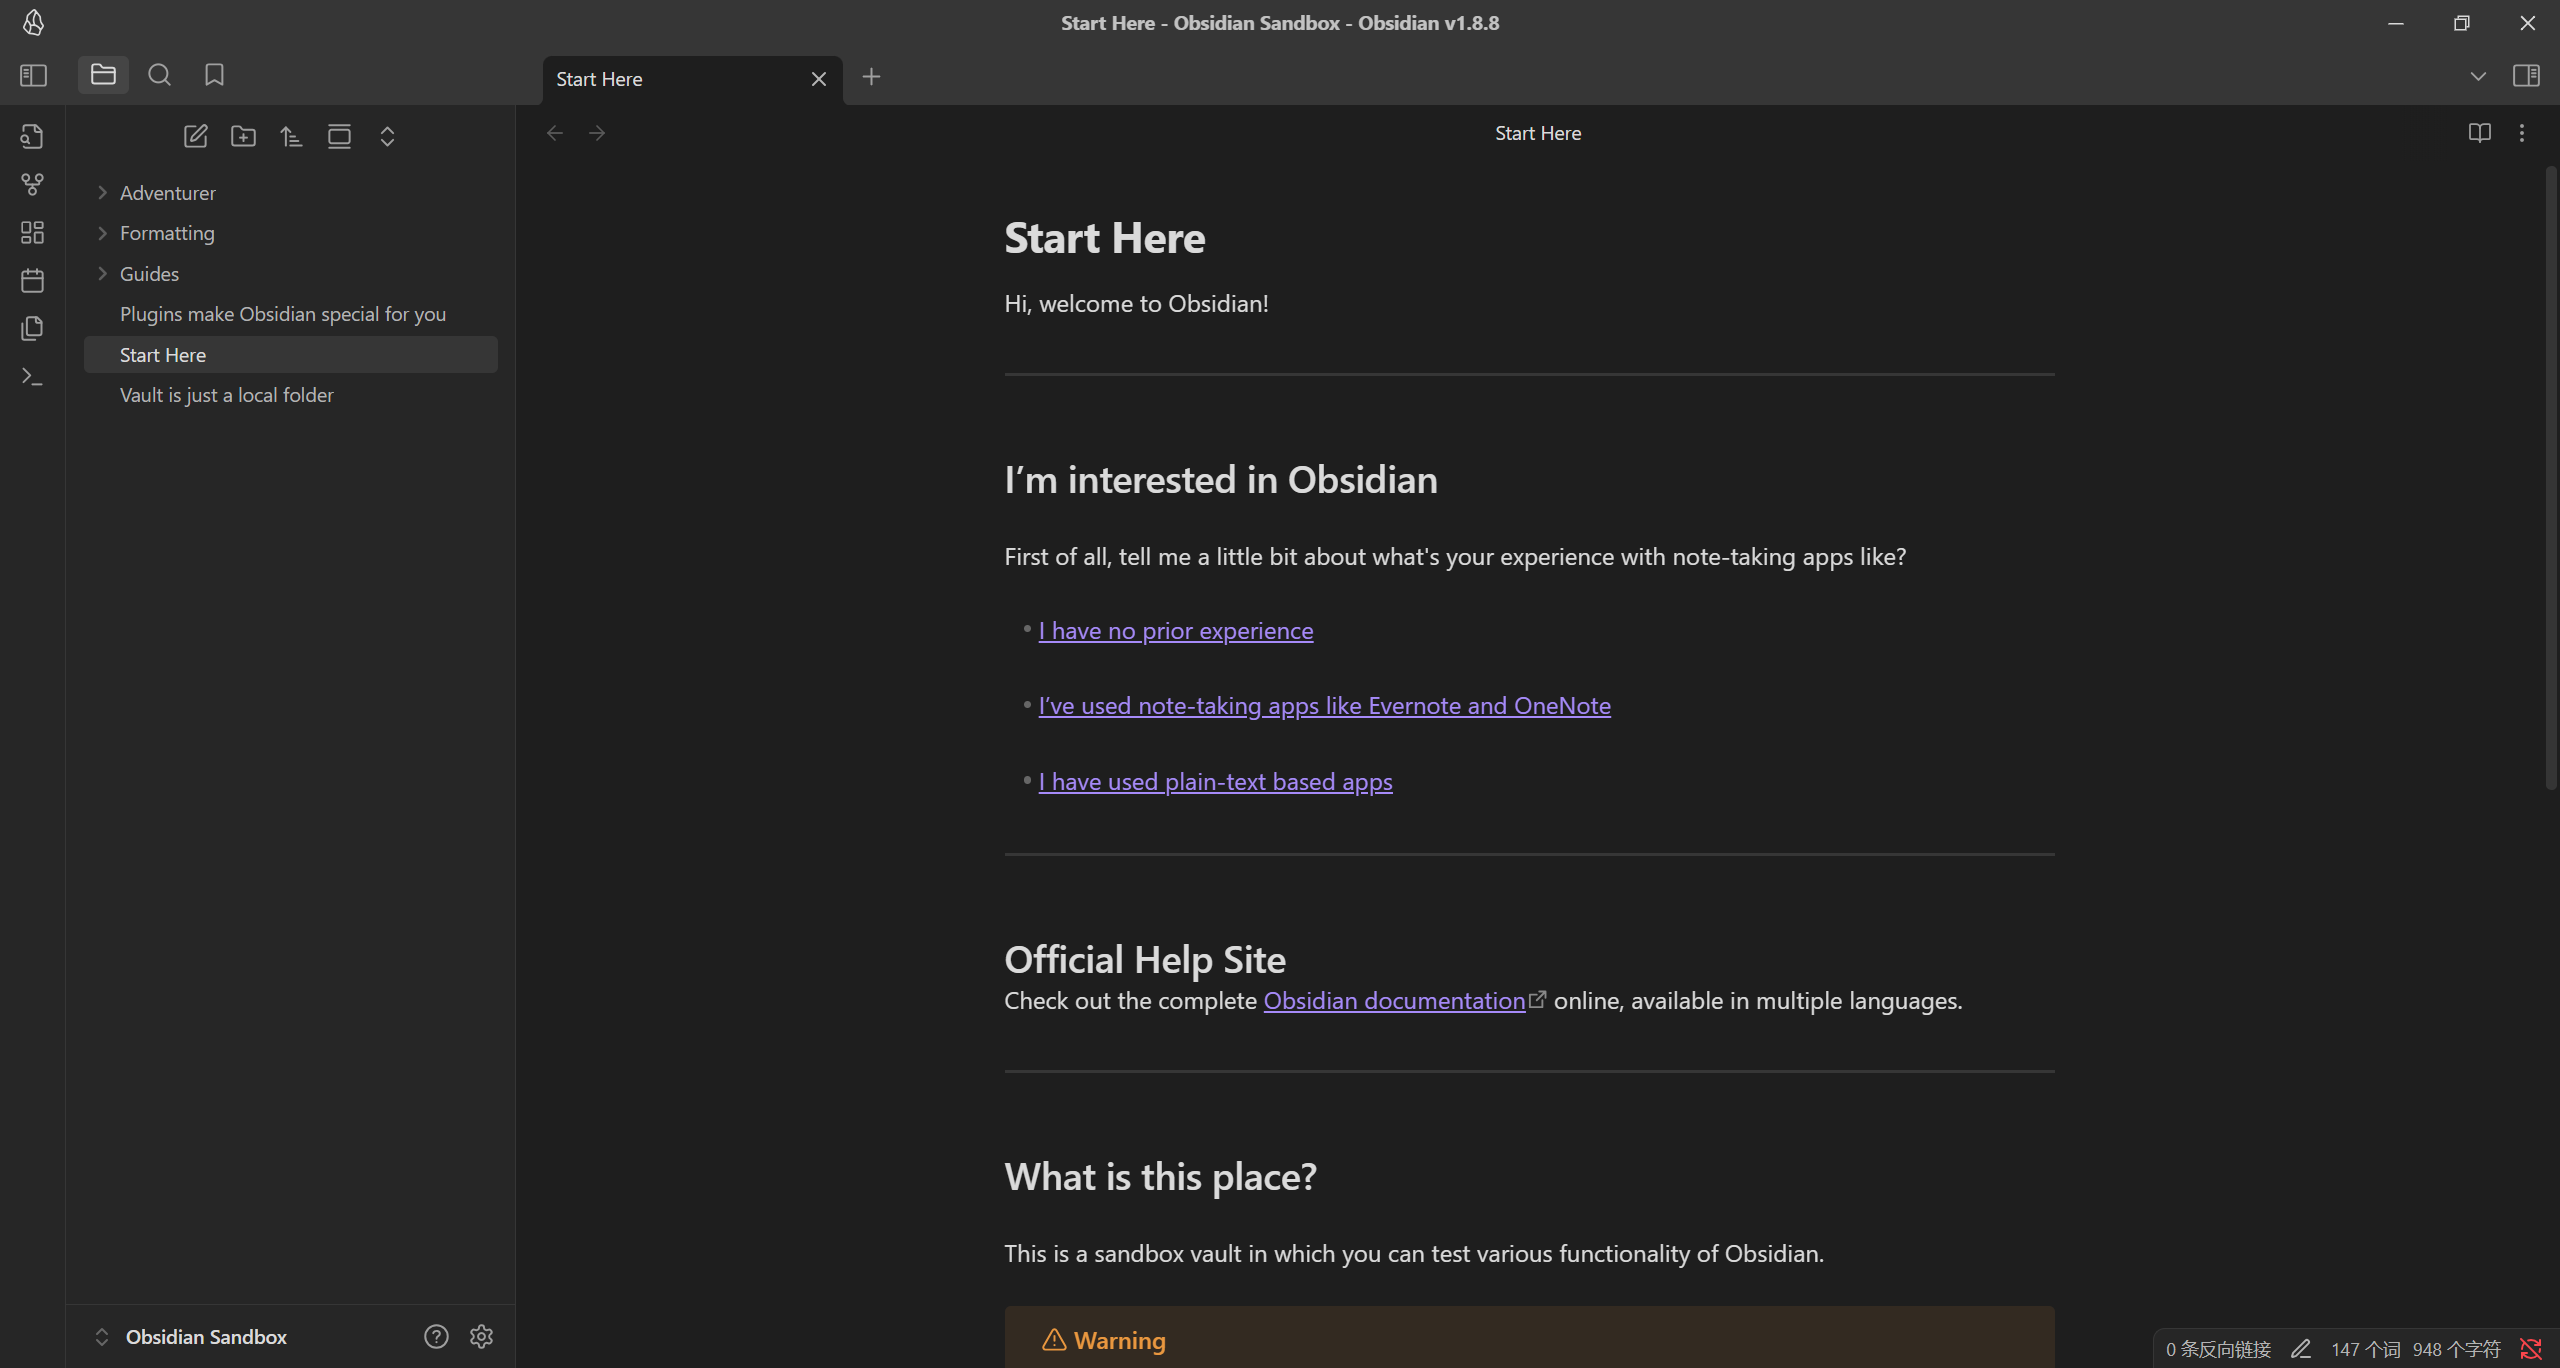The height and width of the screenshot is (1368, 2560).
Task: Open quick switcher ribbon icon
Action: pos(32,136)
